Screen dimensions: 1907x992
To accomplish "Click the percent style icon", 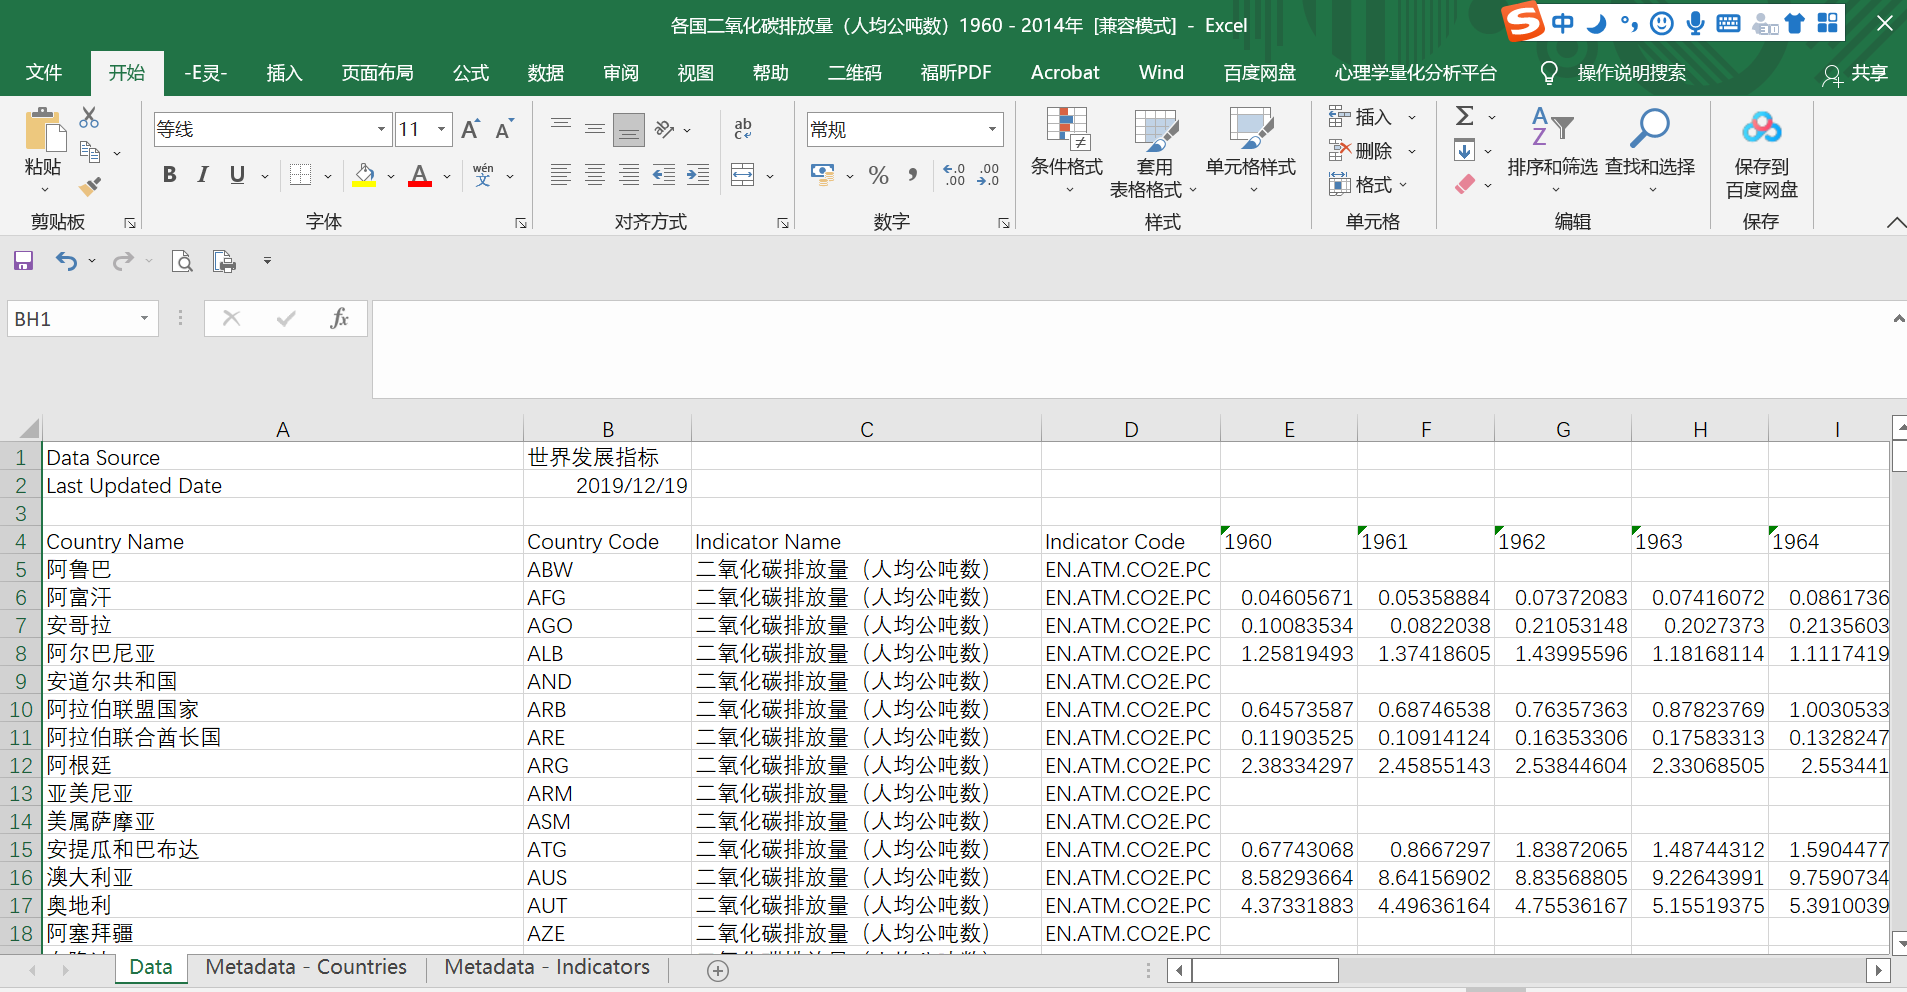I will tap(878, 176).
